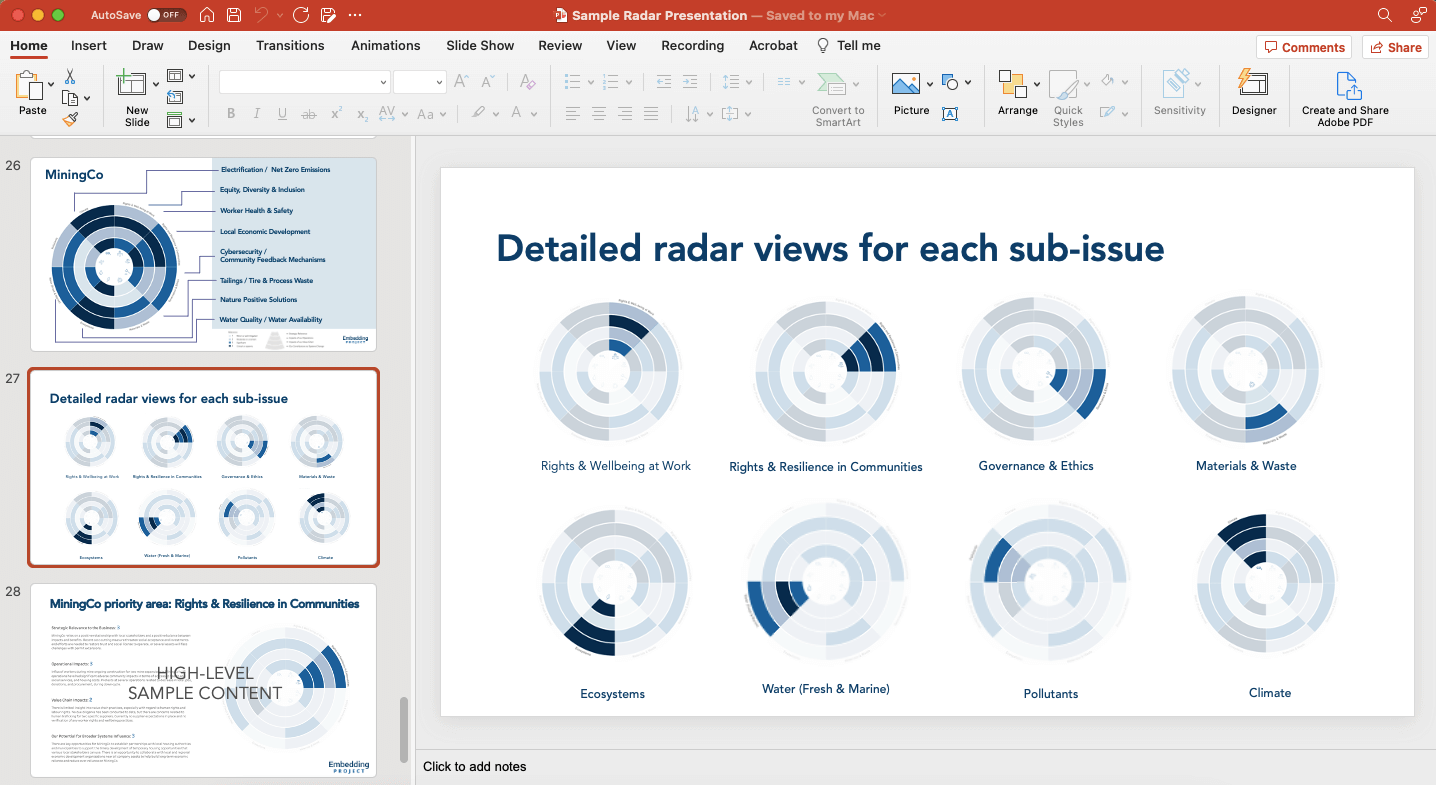Screen dimensions: 1436x785
Task: Apply Sensitivity label to the presentation
Action: pyautogui.click(x=1179, y=95)
